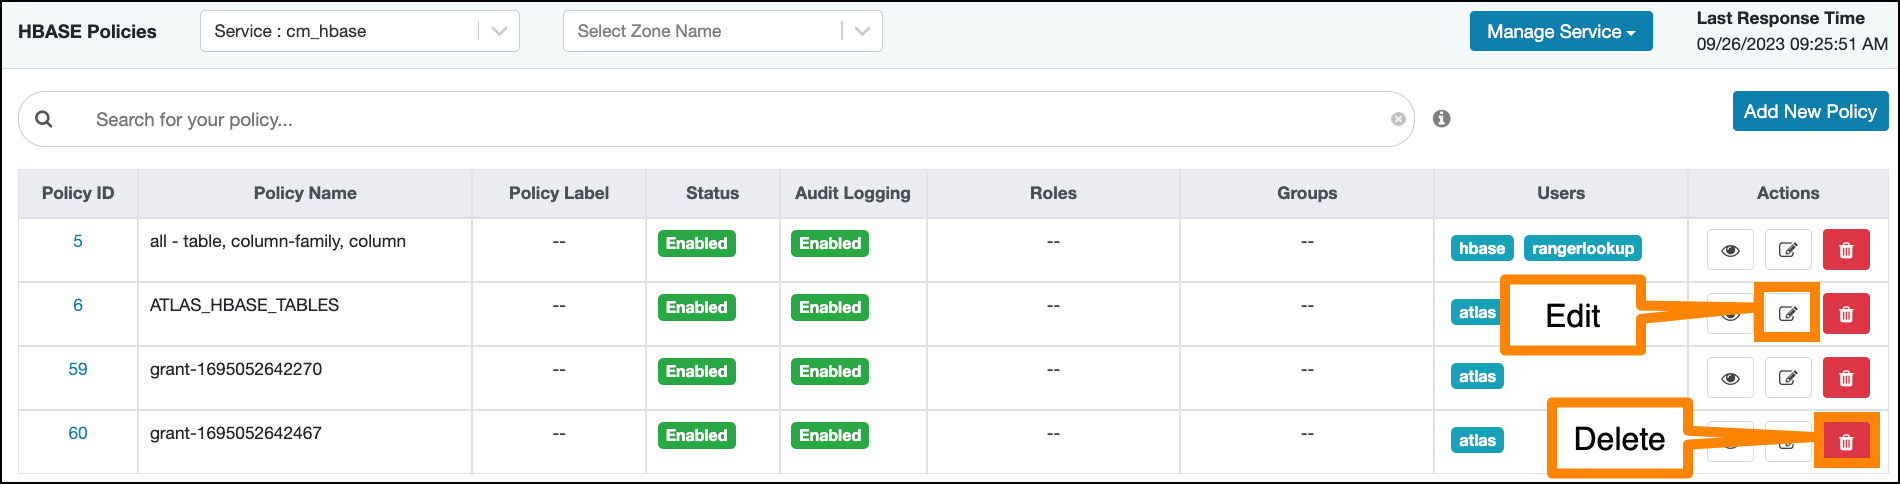The height and width of the screenshot is (484, 1900).
Task: Open the Manage Service dropdown menu
Action: (x=1560, y=31)
